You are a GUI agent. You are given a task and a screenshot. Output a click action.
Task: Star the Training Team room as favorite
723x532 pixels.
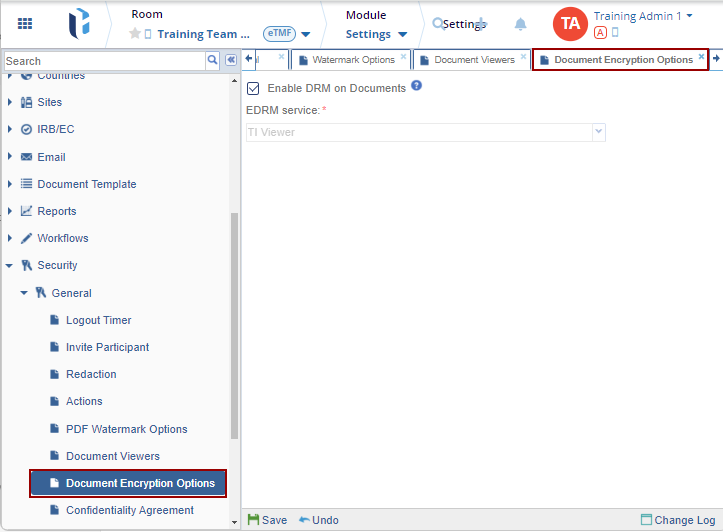point(135,34)
